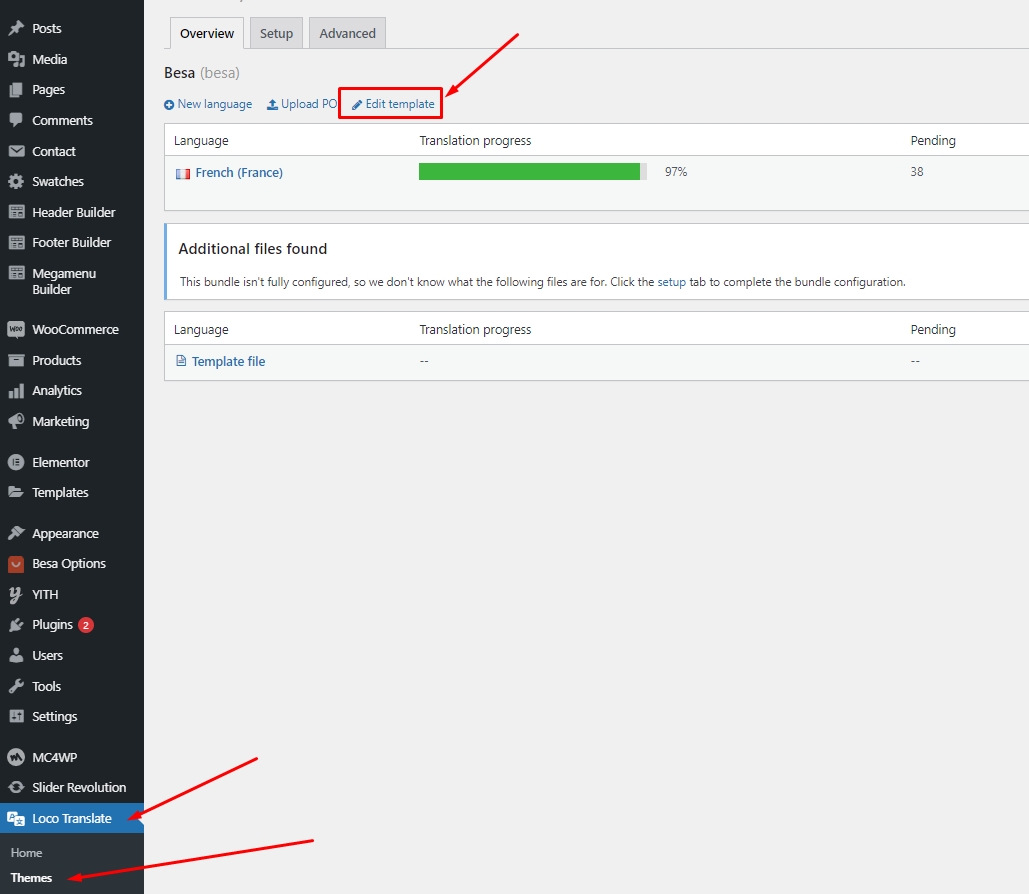Open the Template file link
The width and height of the screenshot is (1029, 894).
pyautogui.click(x=228, y=362)
